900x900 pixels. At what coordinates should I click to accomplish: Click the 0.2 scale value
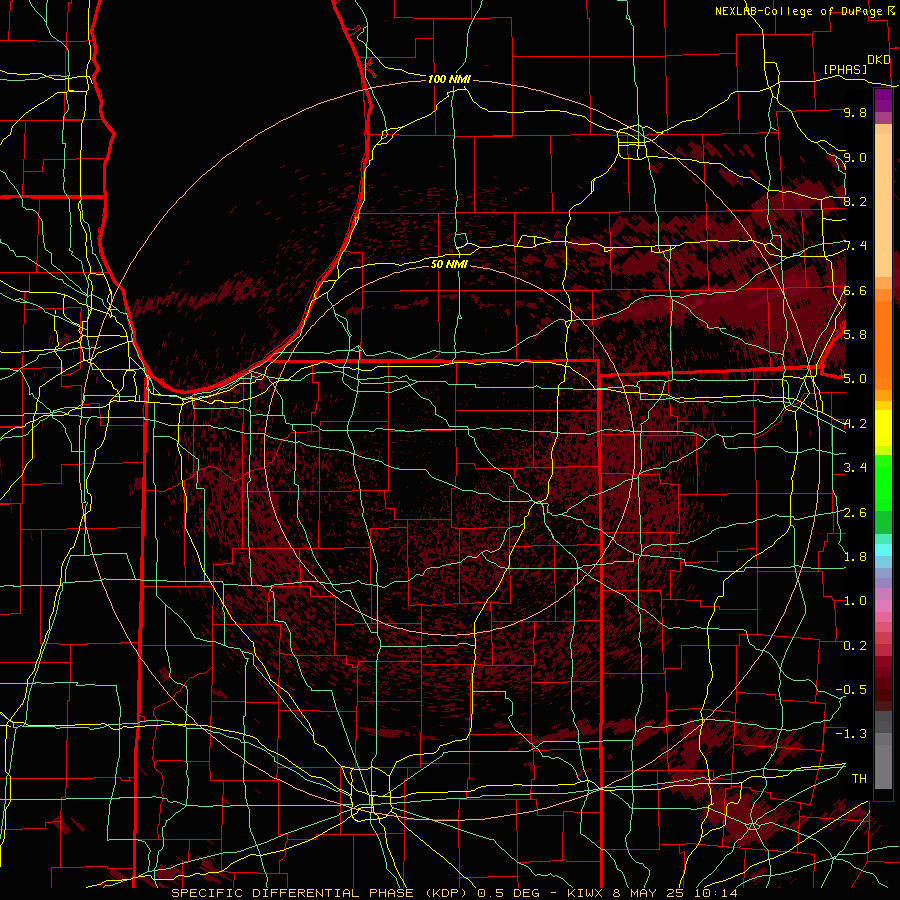[855, 646]
